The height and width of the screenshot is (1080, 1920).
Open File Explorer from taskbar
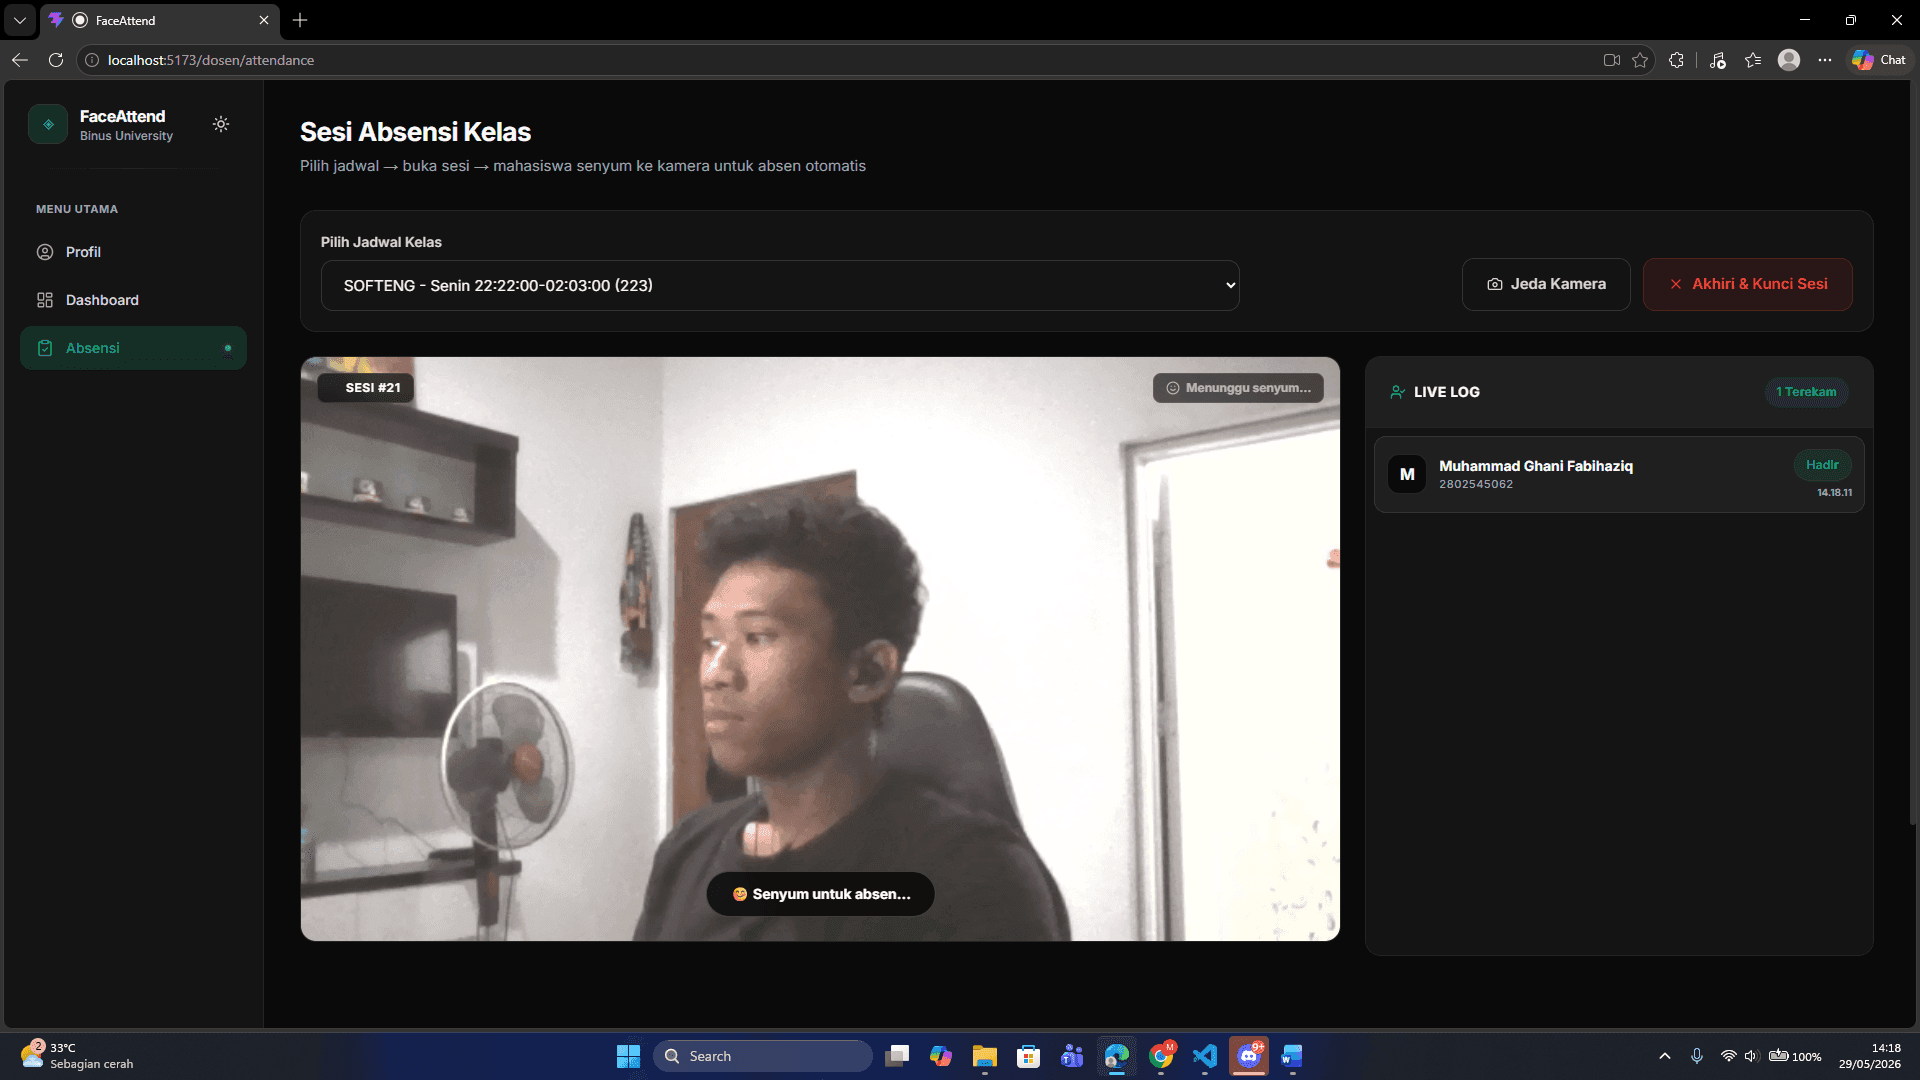(x=985, y=1056)
